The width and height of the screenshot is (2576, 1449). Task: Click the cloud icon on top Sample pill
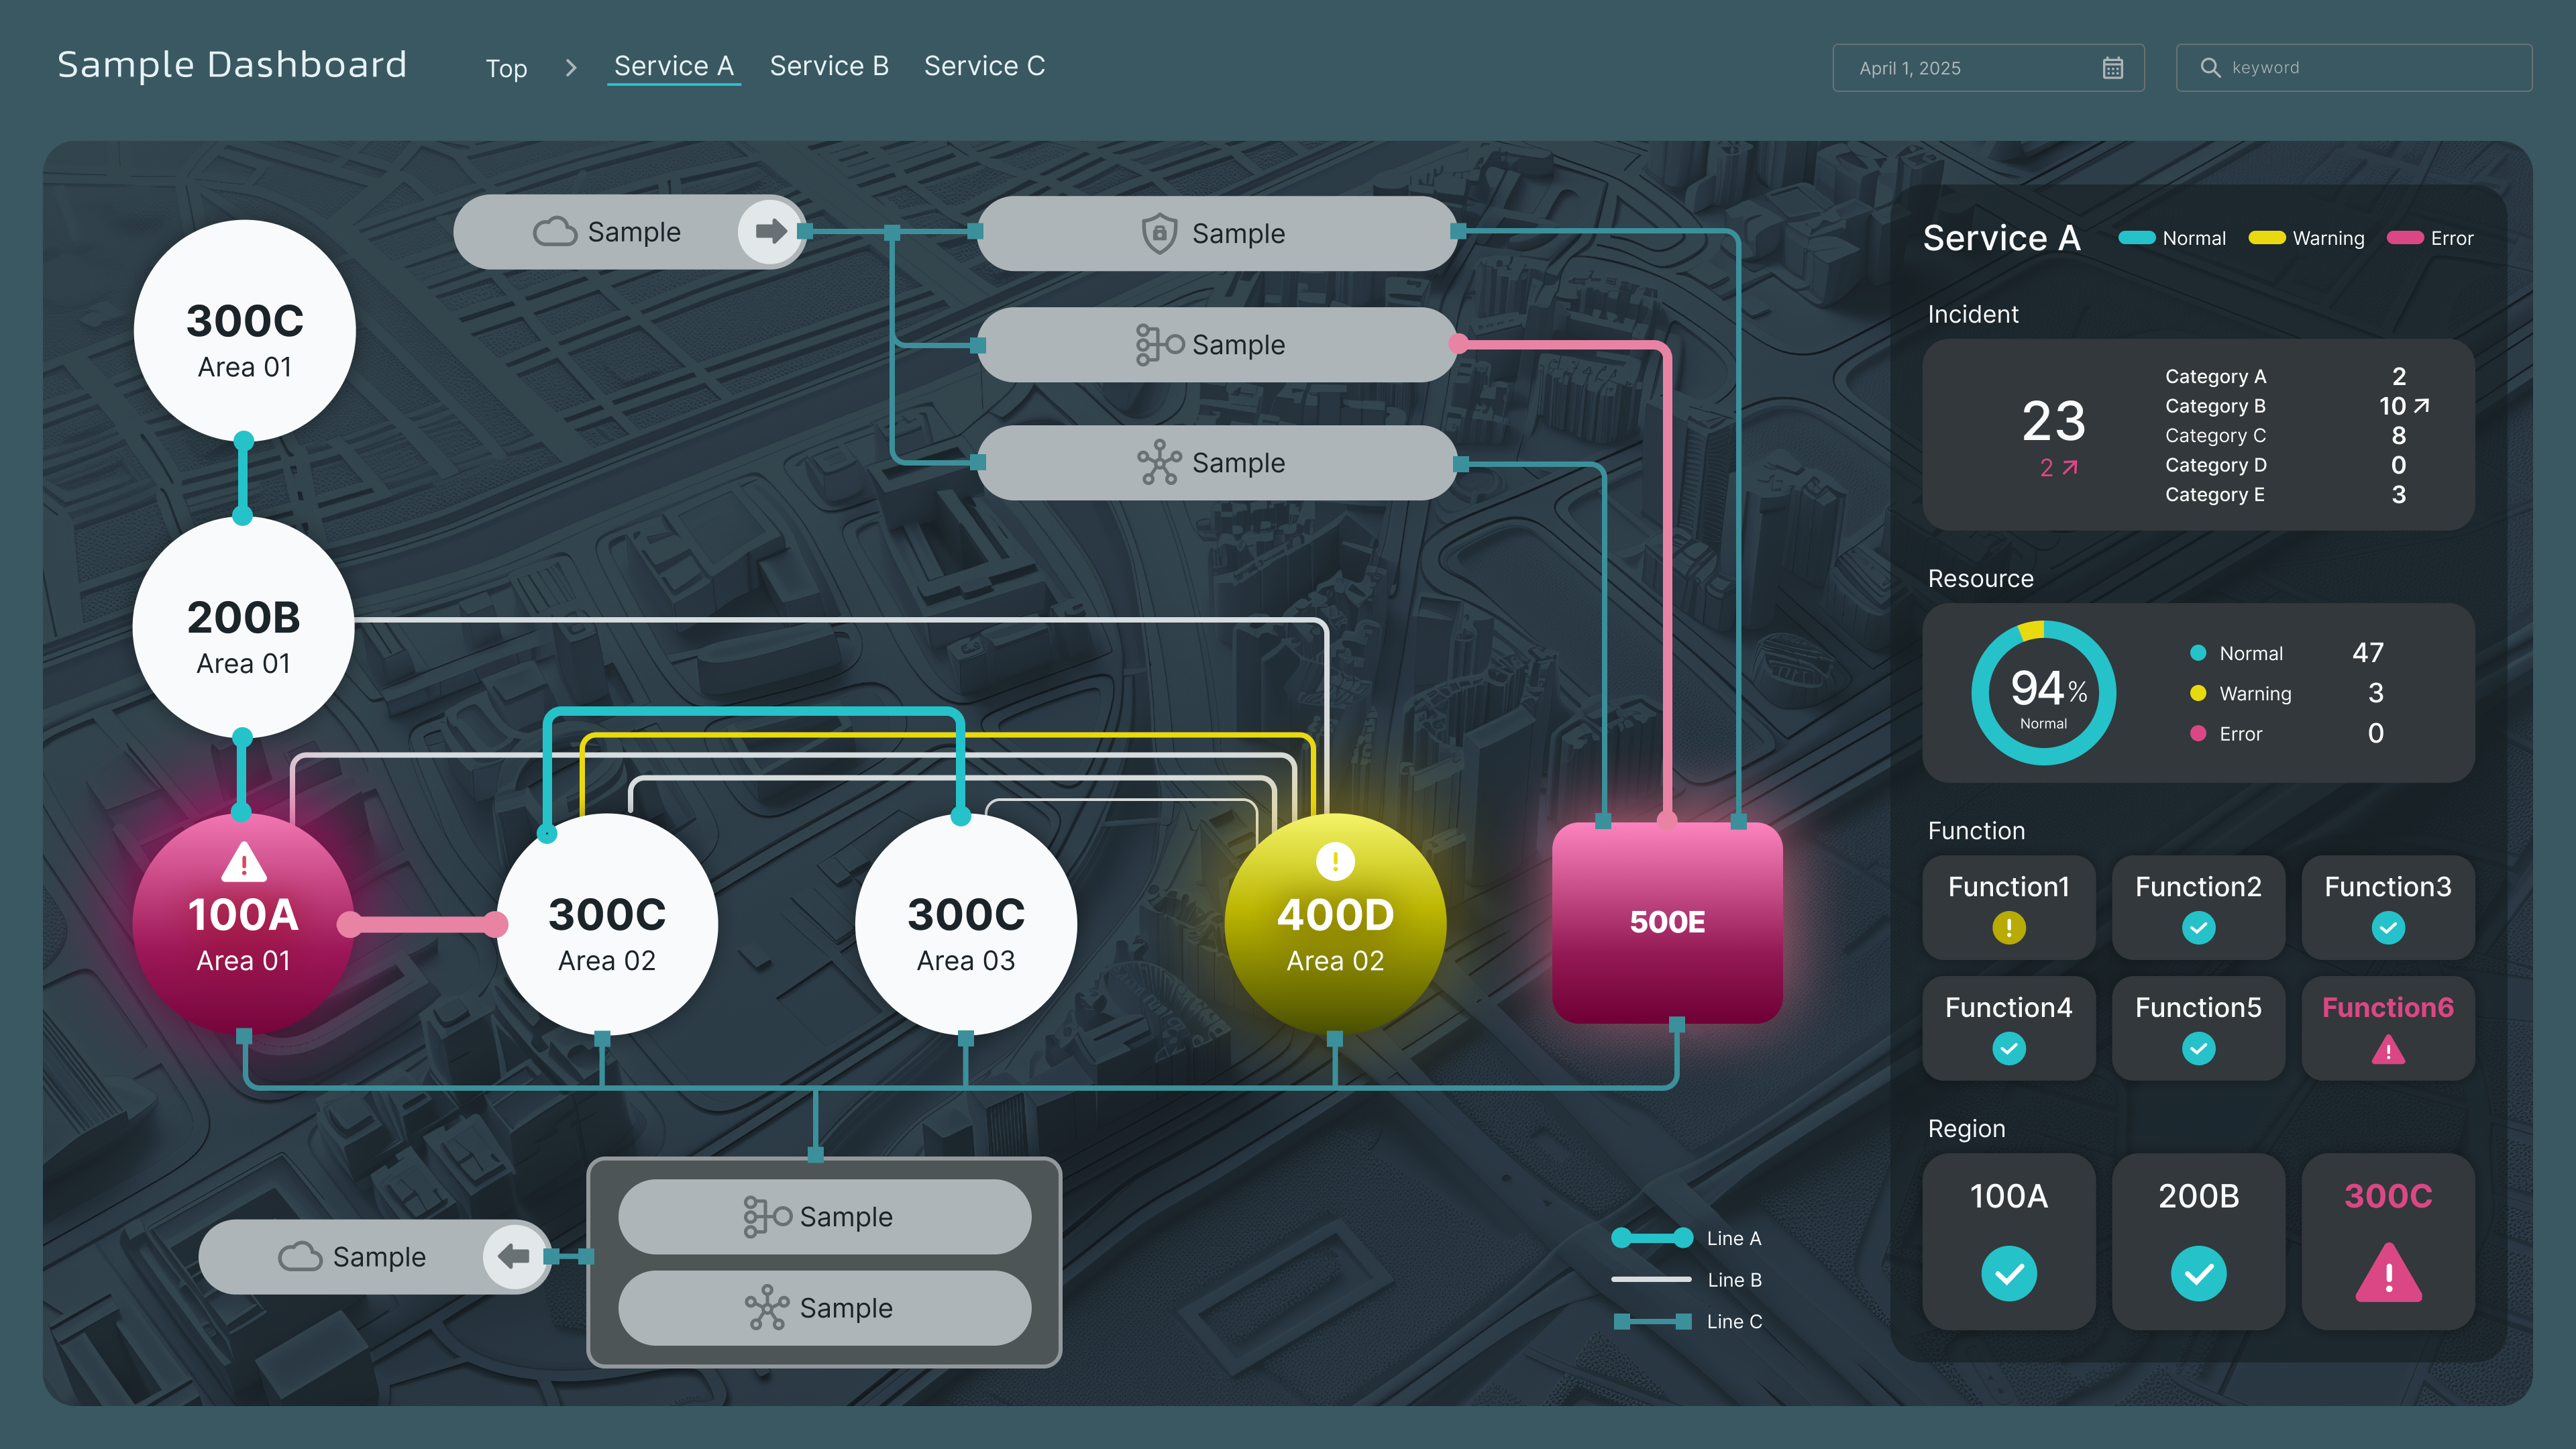(555, 232)
